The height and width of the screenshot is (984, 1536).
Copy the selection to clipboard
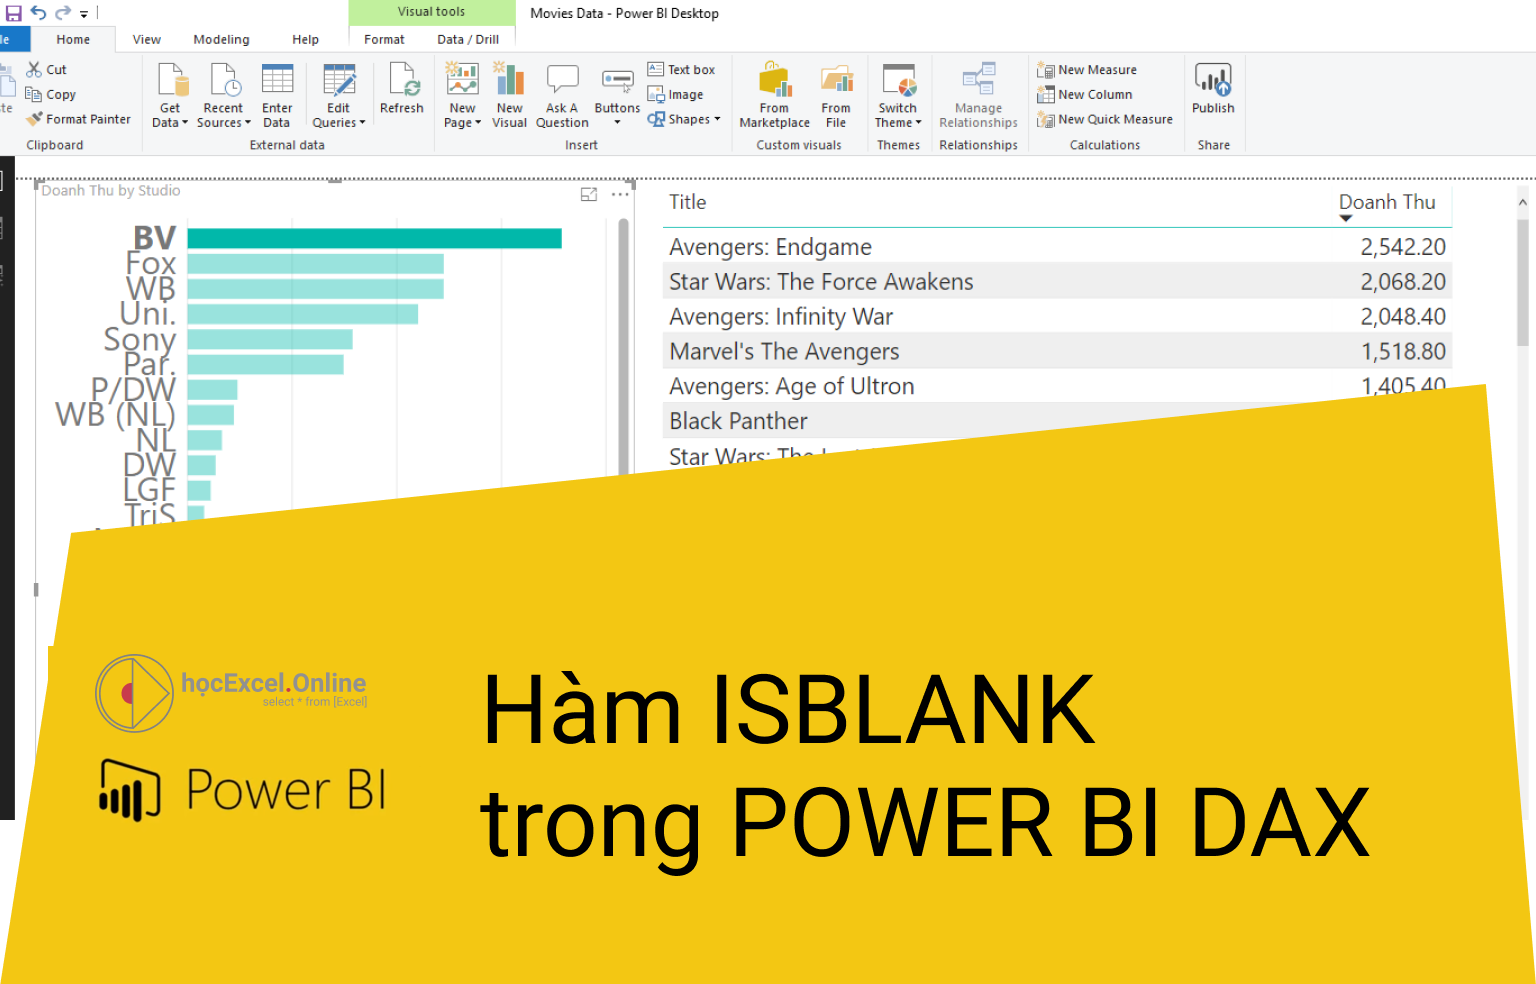[x=51, y=94]
